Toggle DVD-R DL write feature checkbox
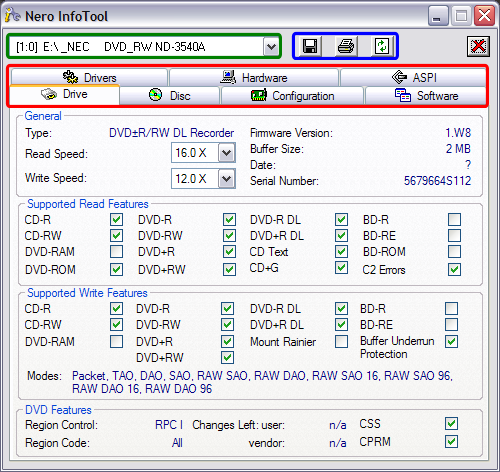 pyautogui.click(x=342, y=309)
